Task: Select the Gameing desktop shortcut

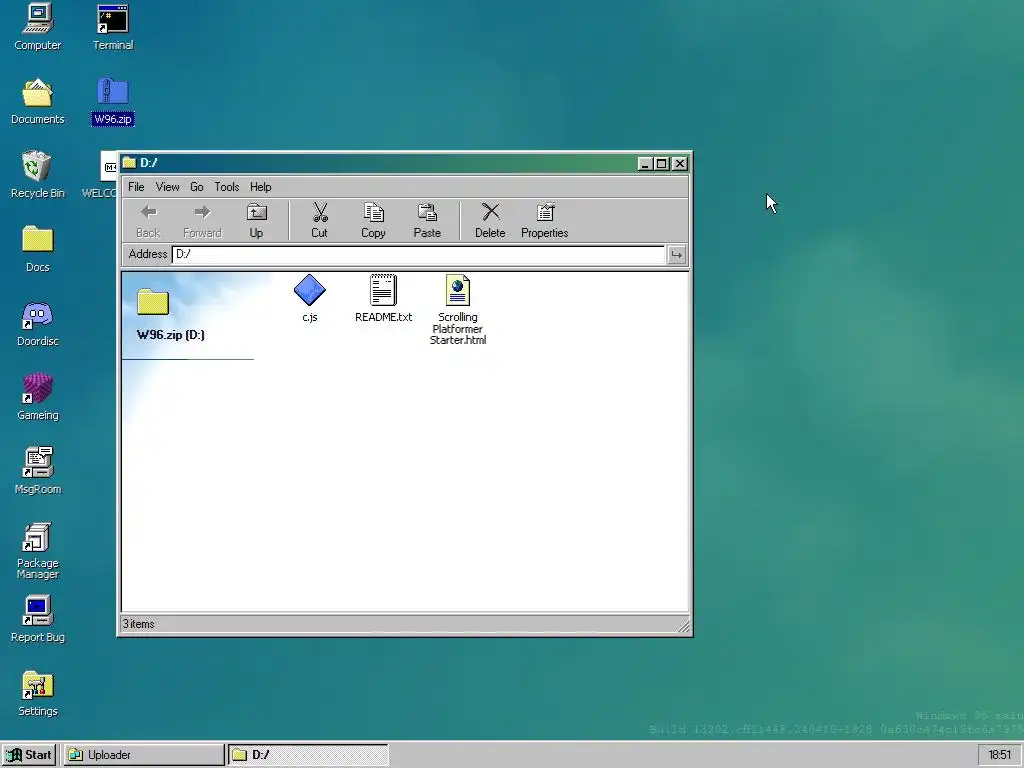Action: pos(38,397)
